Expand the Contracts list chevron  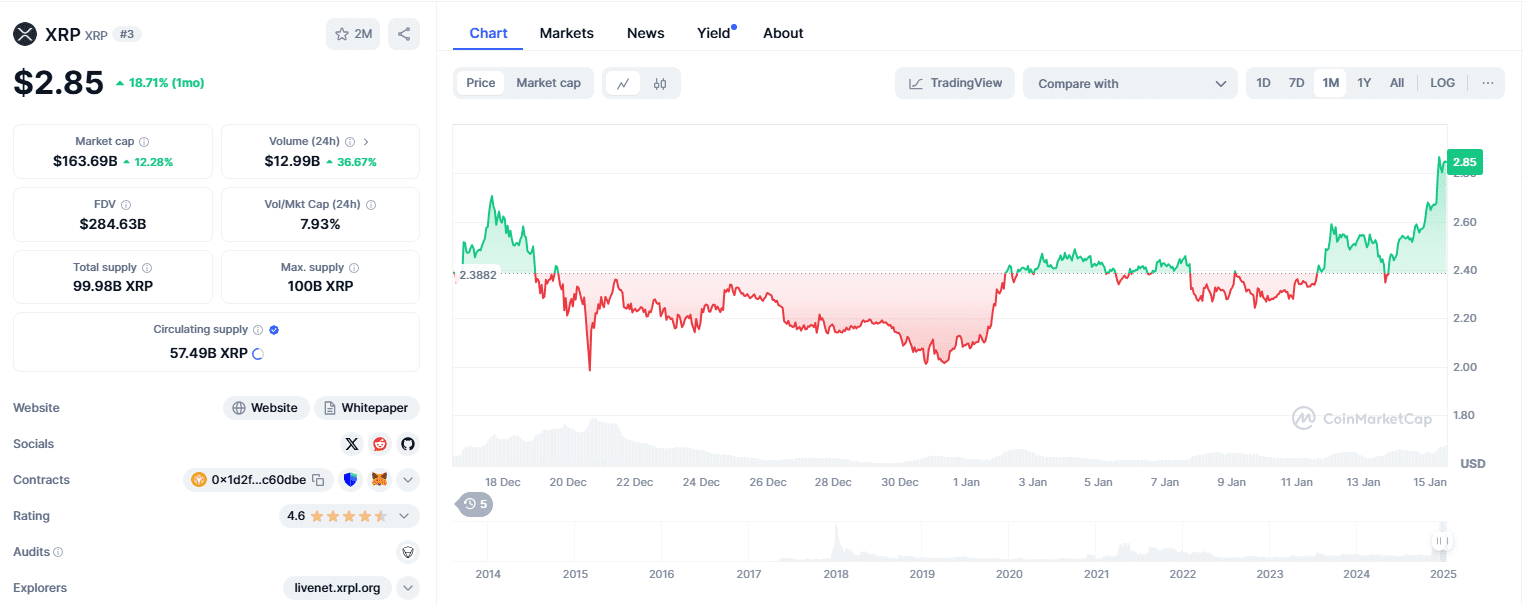point(408,480)
